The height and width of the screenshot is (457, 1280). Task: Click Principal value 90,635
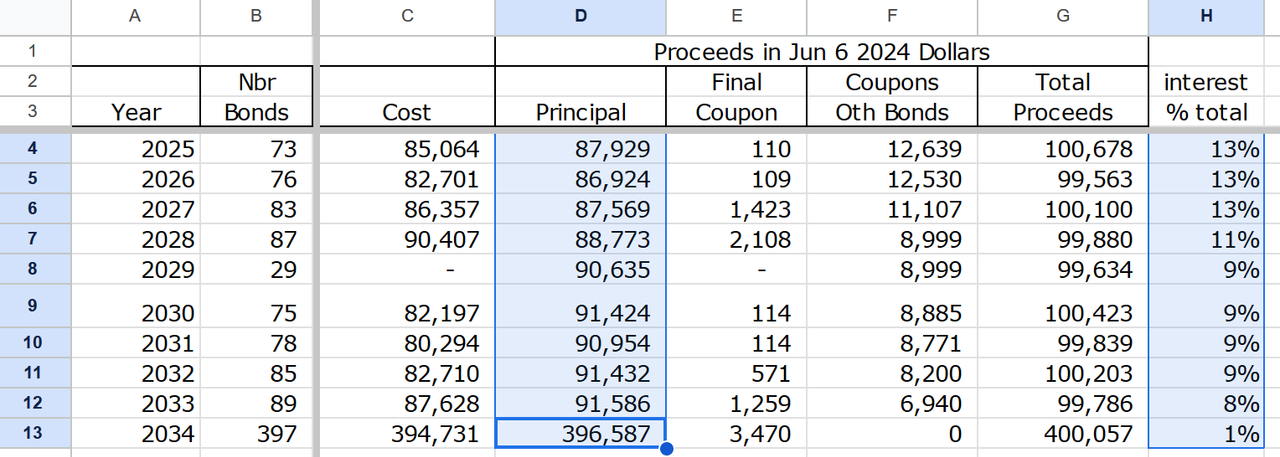coord(580,270)
